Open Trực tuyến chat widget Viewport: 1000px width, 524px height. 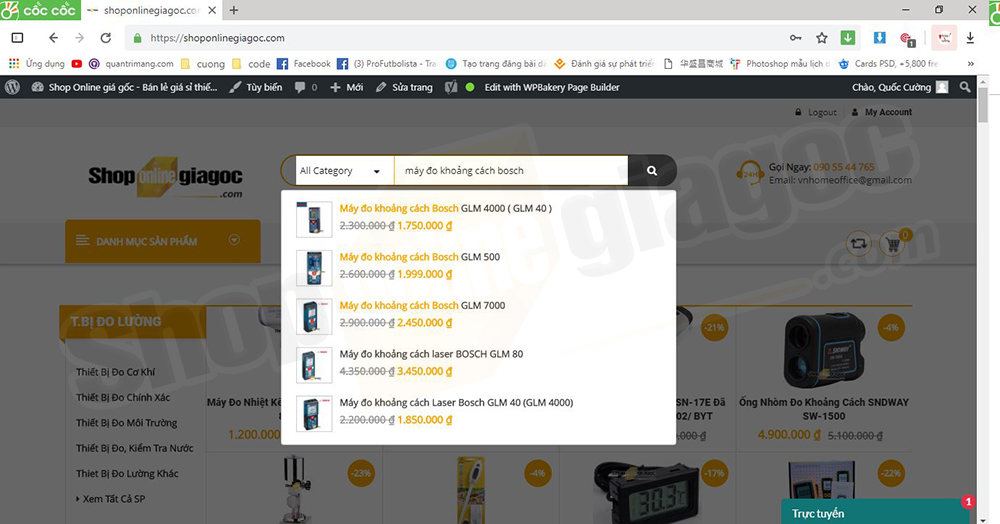tap(818, 513)
